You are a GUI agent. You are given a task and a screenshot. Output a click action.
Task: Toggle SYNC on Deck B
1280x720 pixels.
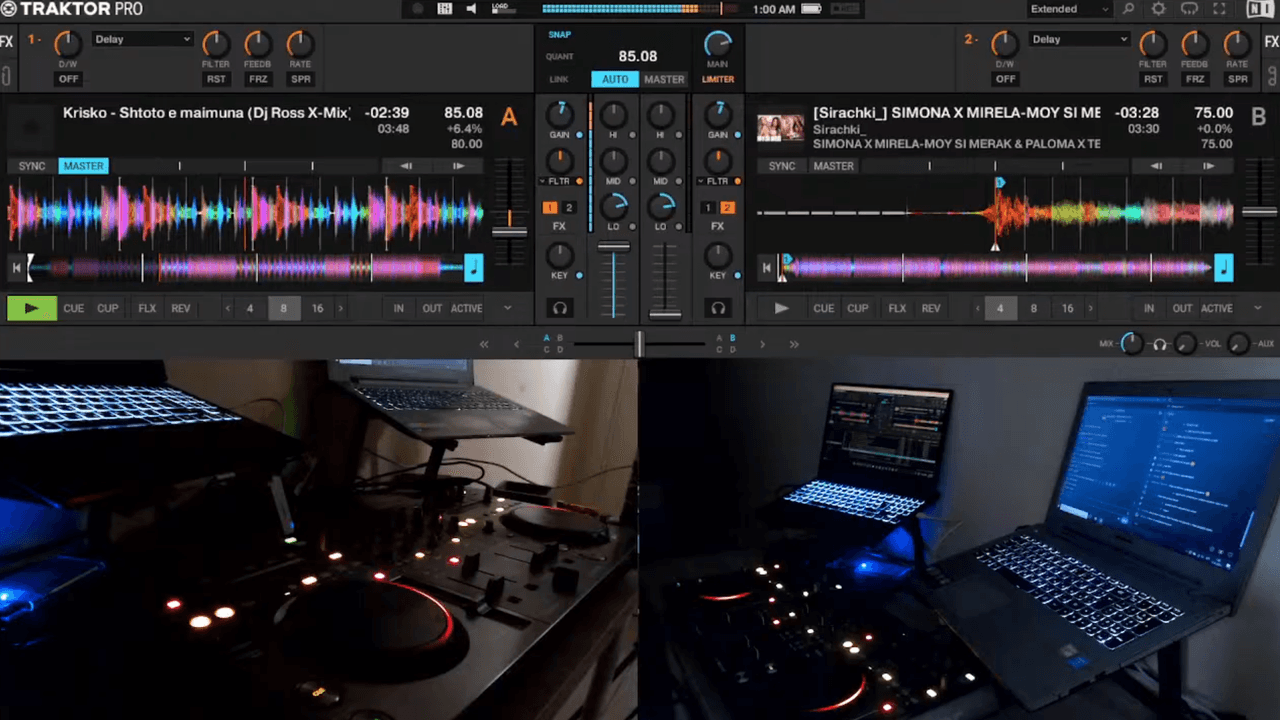tap(782, 166)
